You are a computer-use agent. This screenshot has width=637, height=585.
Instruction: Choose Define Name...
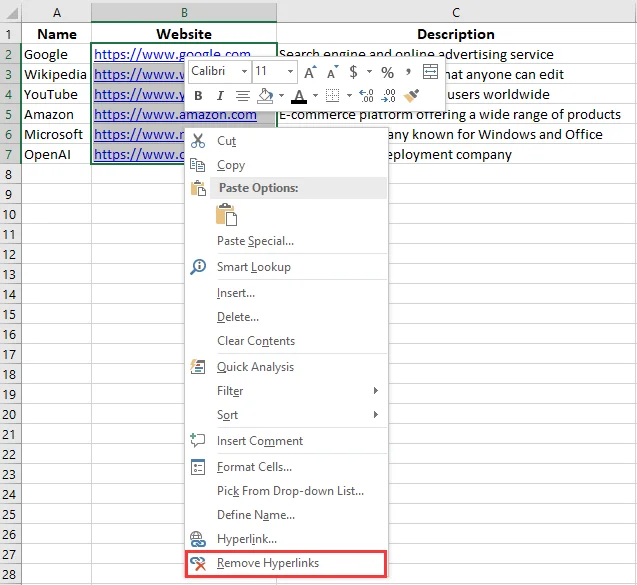286,515
